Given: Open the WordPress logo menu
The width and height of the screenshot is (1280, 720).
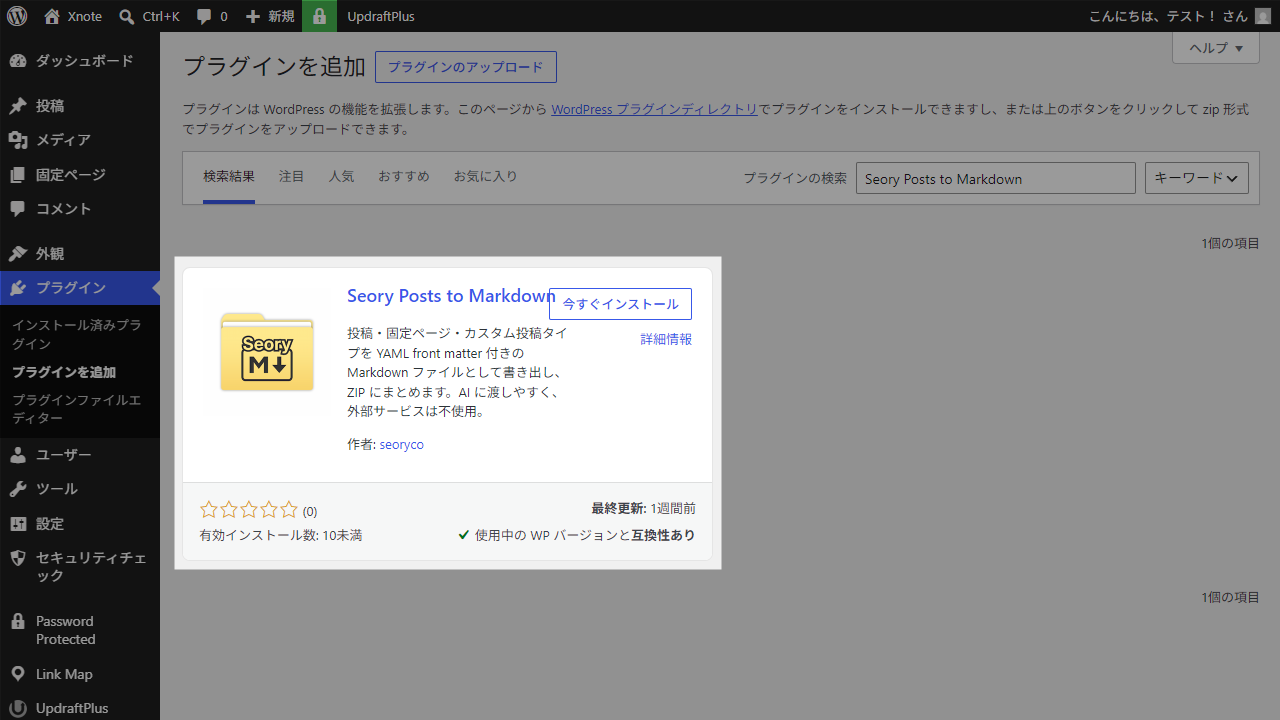Looking at the screenshot, I should (x=17, y=16).
